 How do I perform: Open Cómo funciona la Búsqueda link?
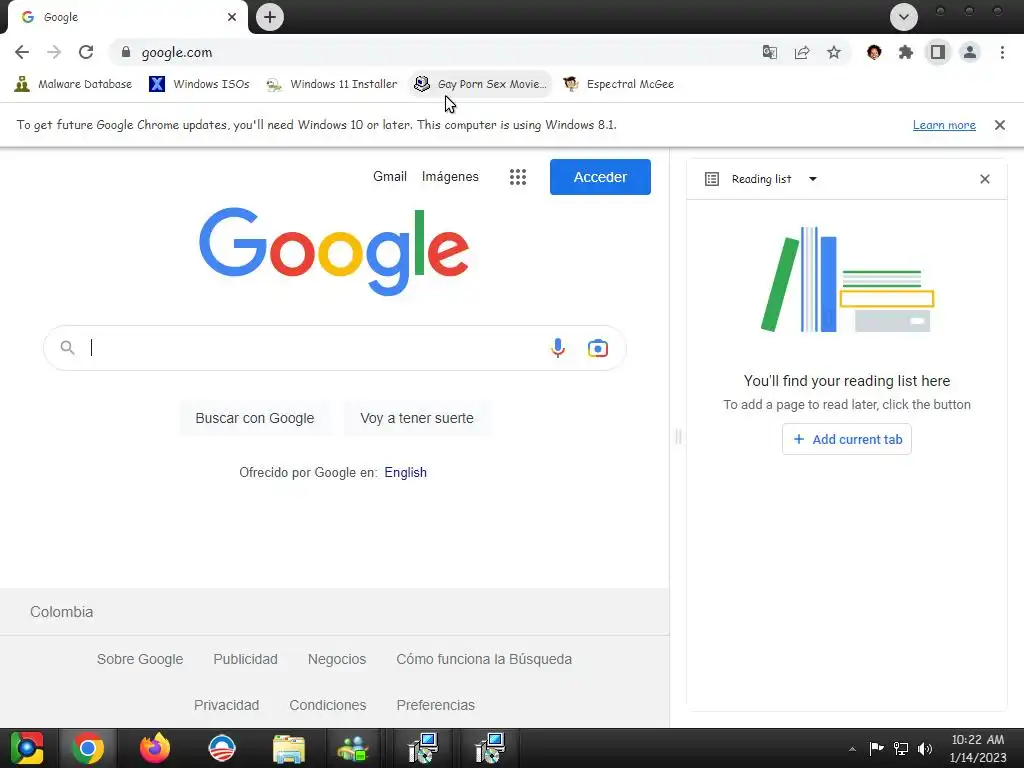[x=484, y=659]
